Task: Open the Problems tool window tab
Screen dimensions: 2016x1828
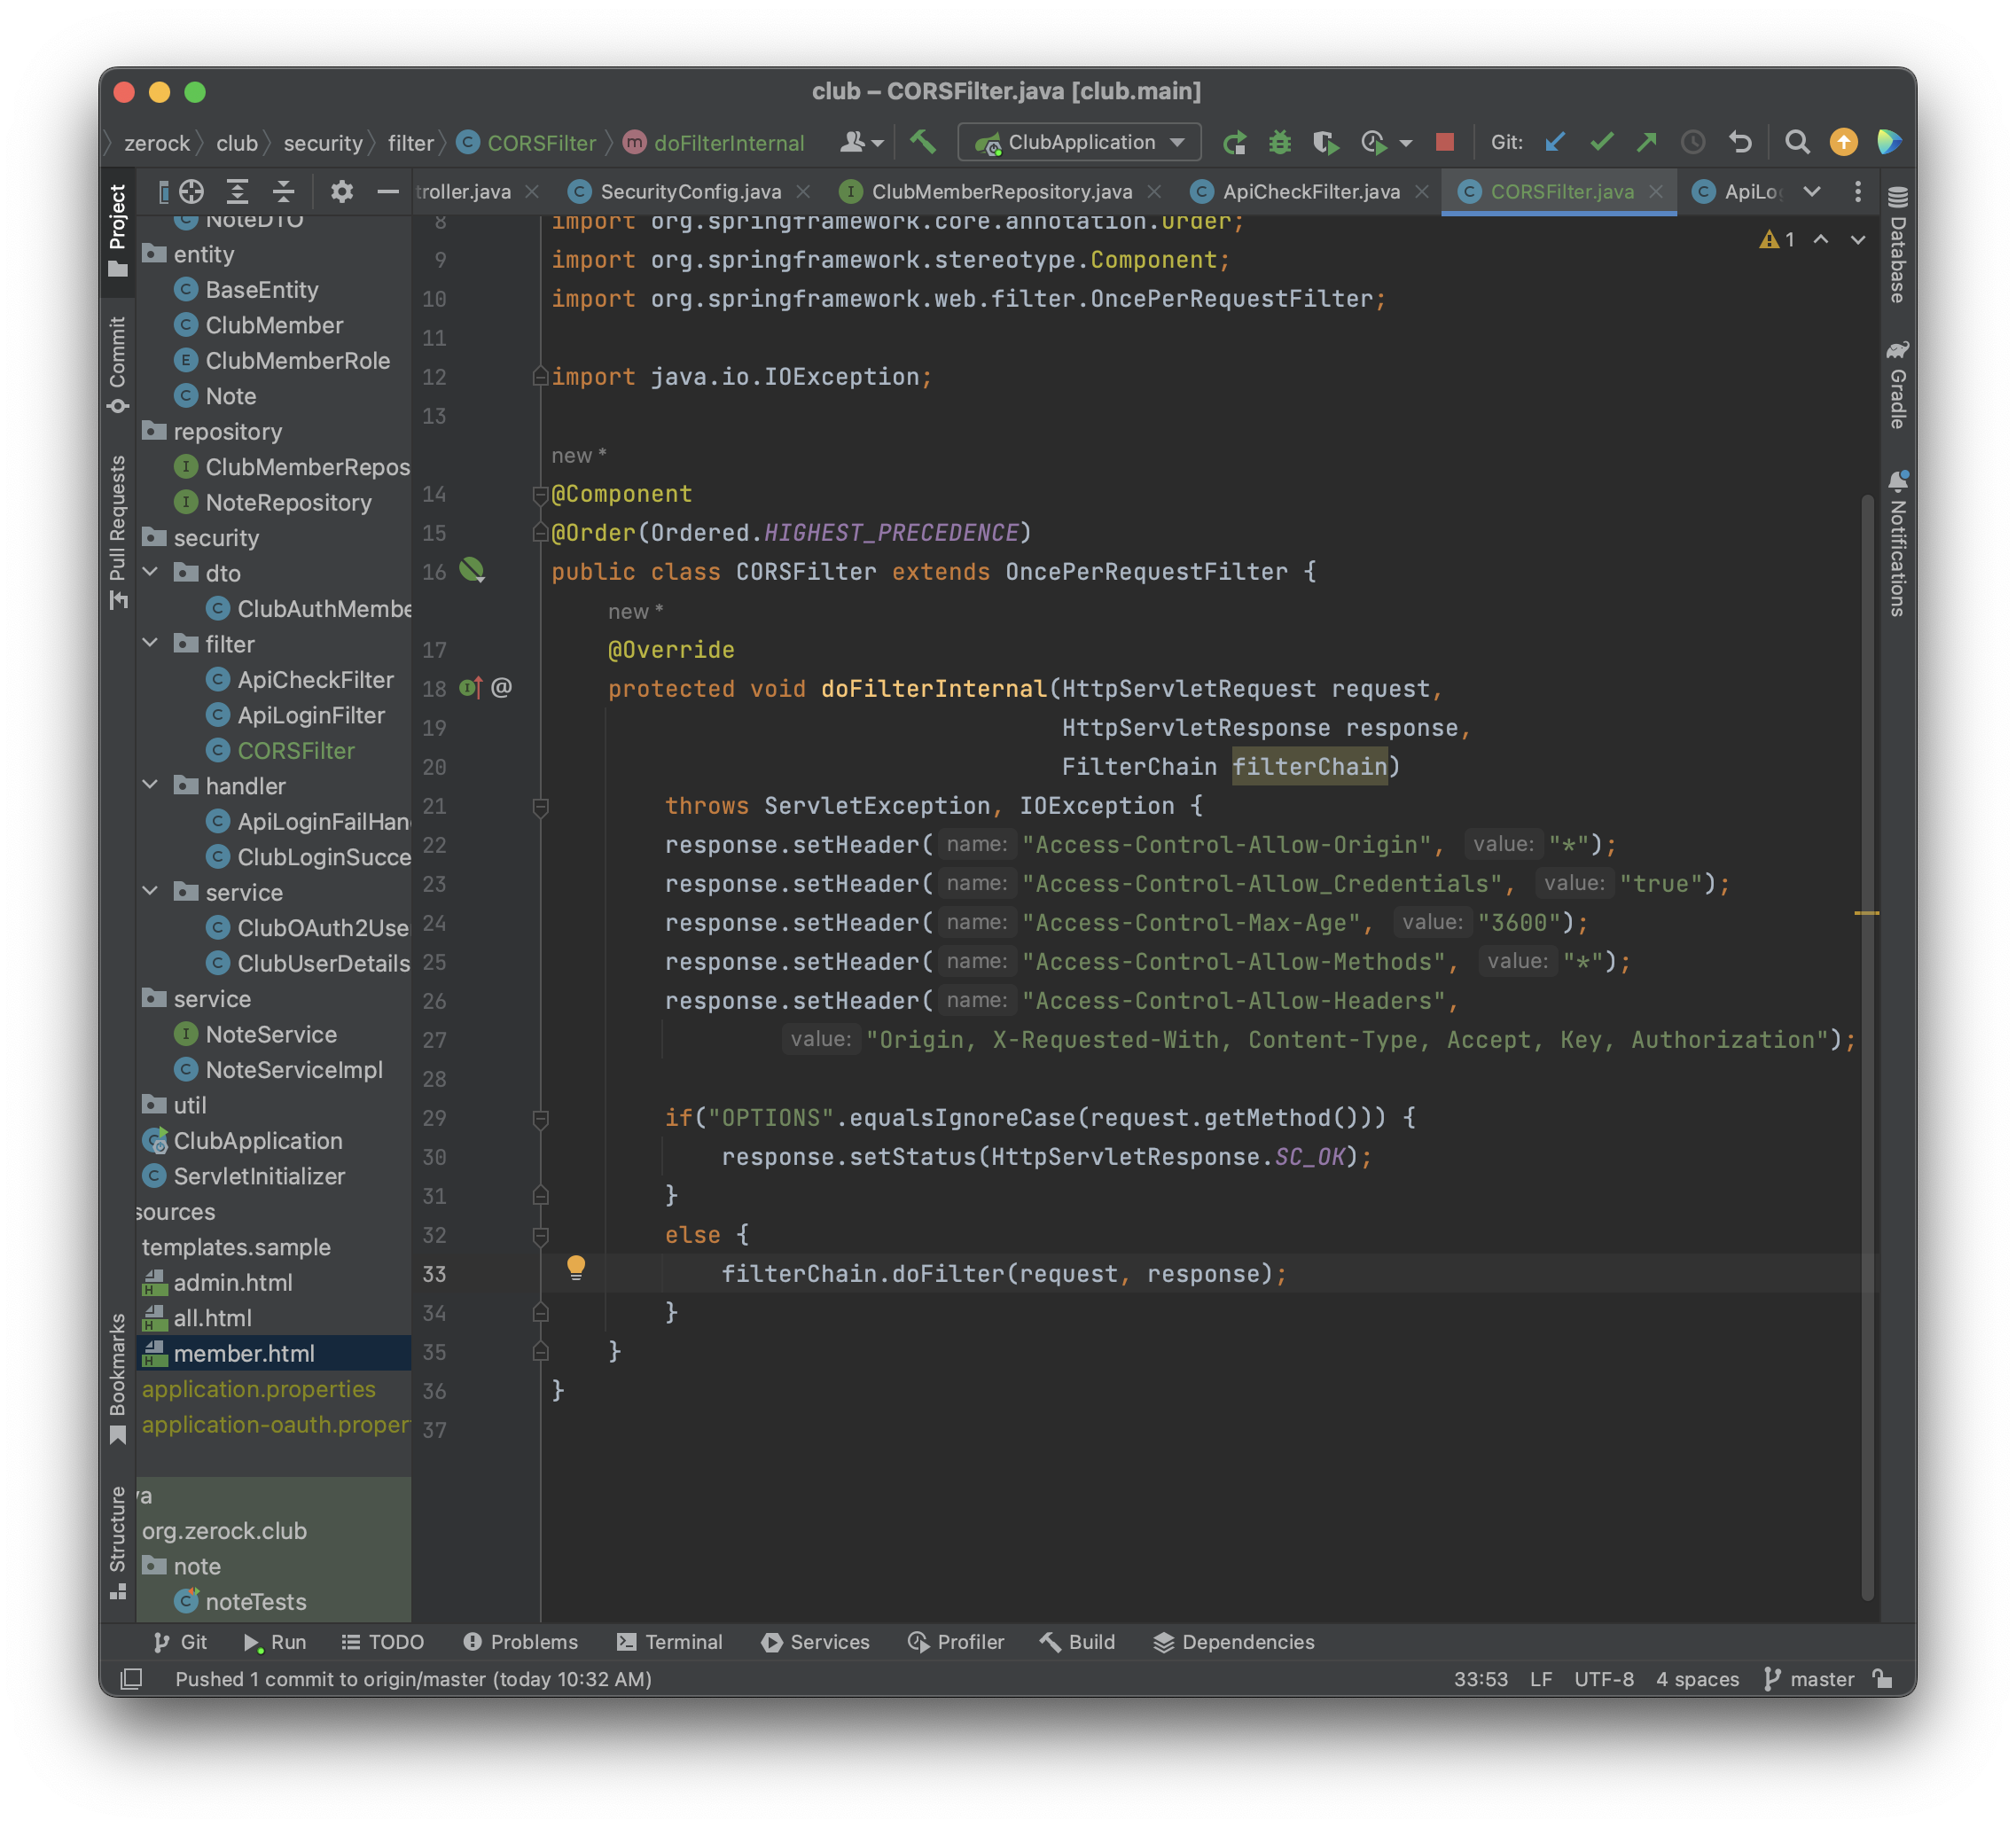Action: pos(521,1642)
